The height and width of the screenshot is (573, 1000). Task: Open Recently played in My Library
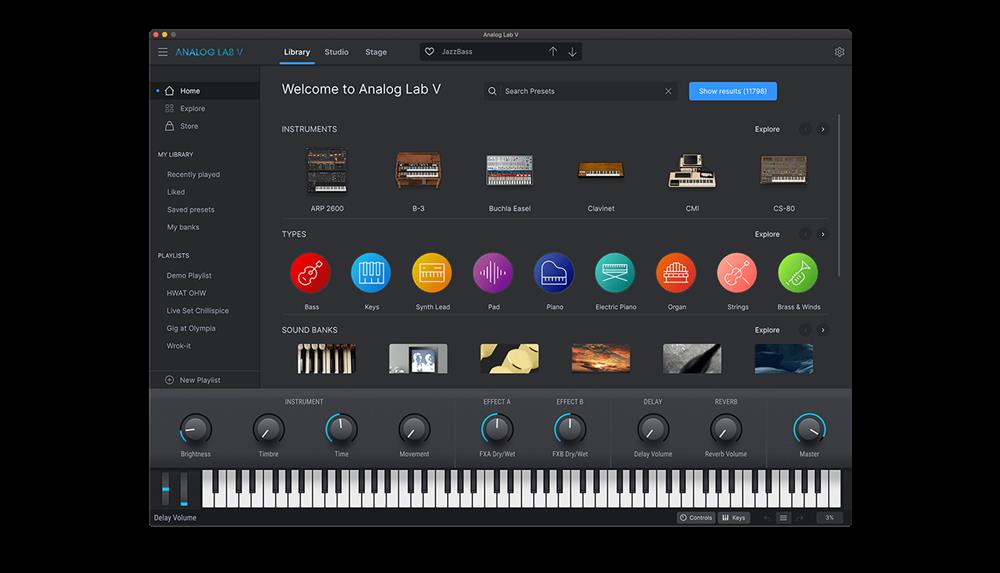(193, 174)
